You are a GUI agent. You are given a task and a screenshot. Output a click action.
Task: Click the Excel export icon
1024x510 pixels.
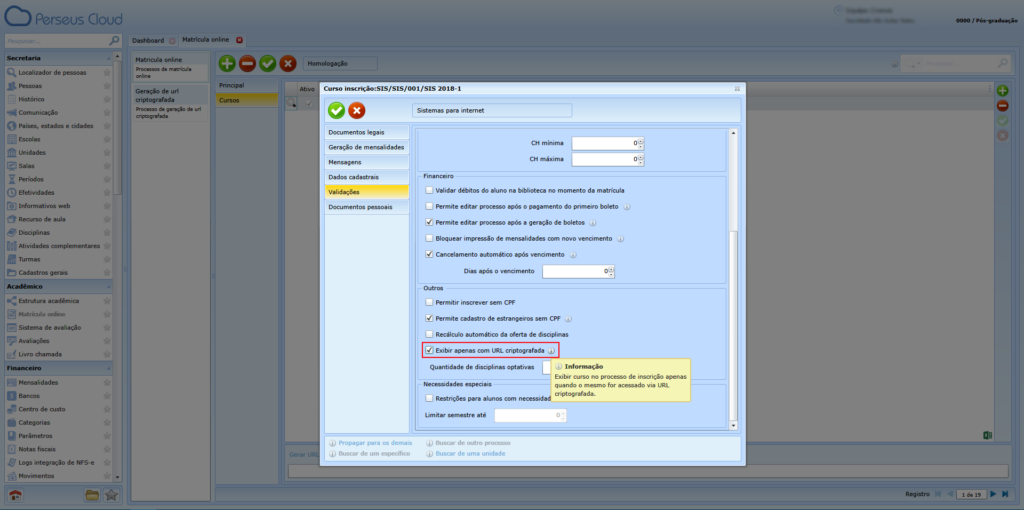[x=985, y=435]
